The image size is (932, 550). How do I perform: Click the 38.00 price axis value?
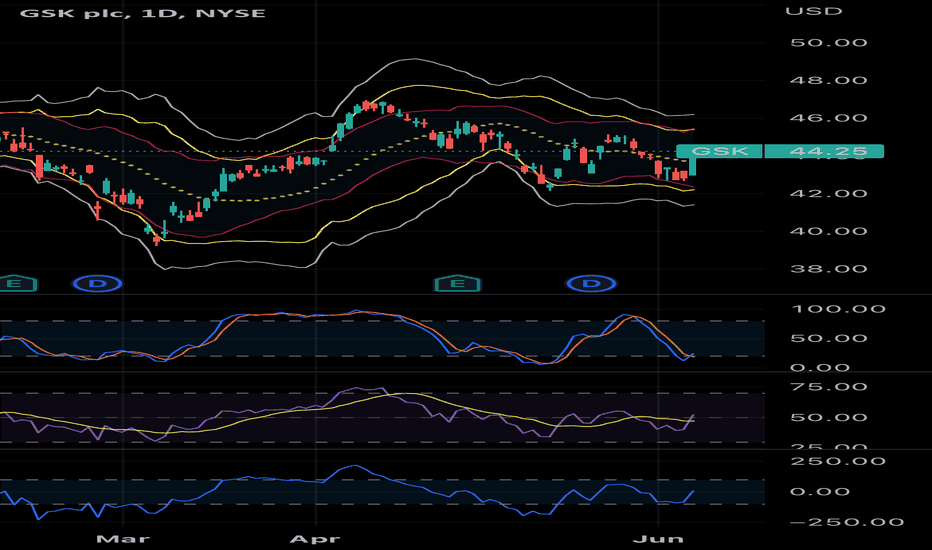click(x=829, y=269)
